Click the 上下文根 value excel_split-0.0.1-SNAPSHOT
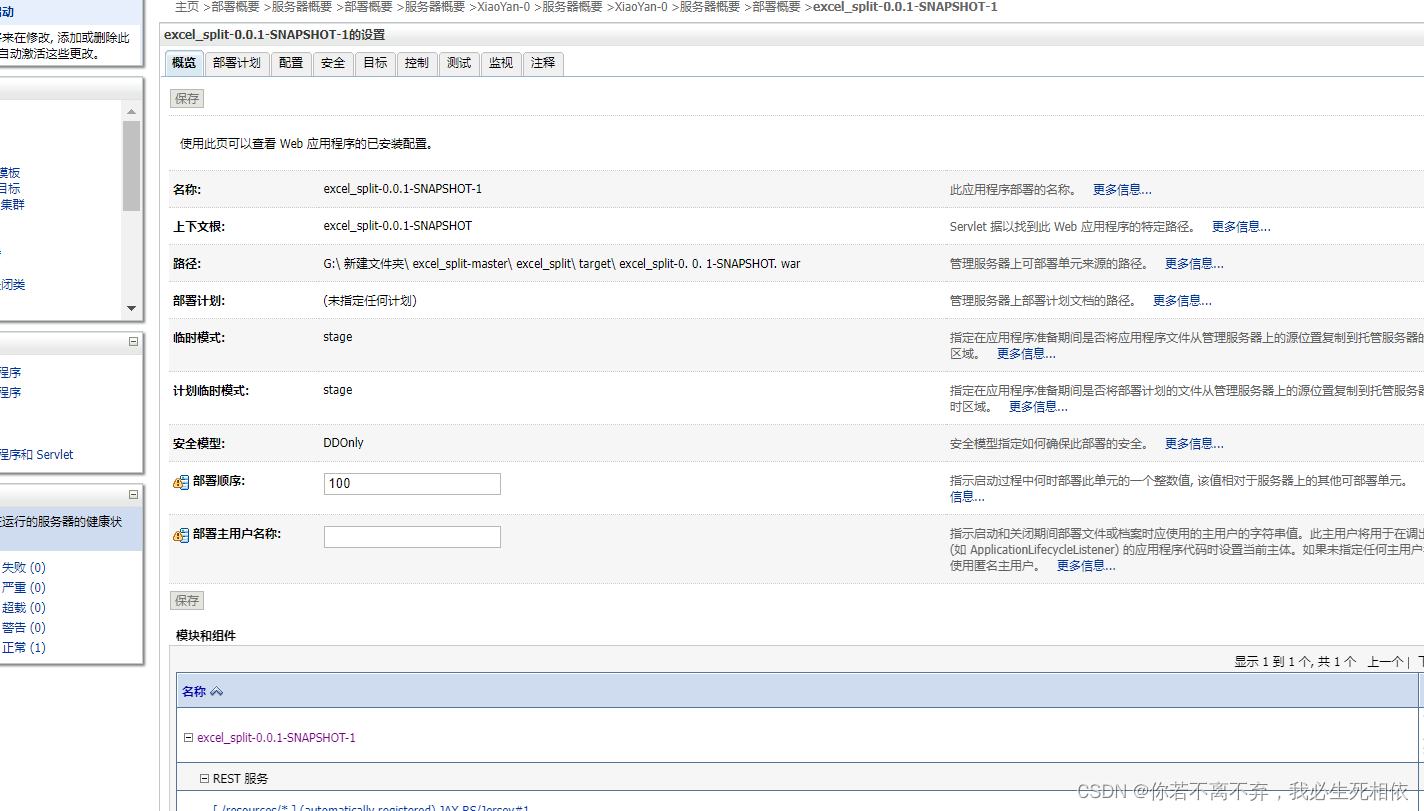This screenshot has height=811, width=1424. click(x=398, y=226)
